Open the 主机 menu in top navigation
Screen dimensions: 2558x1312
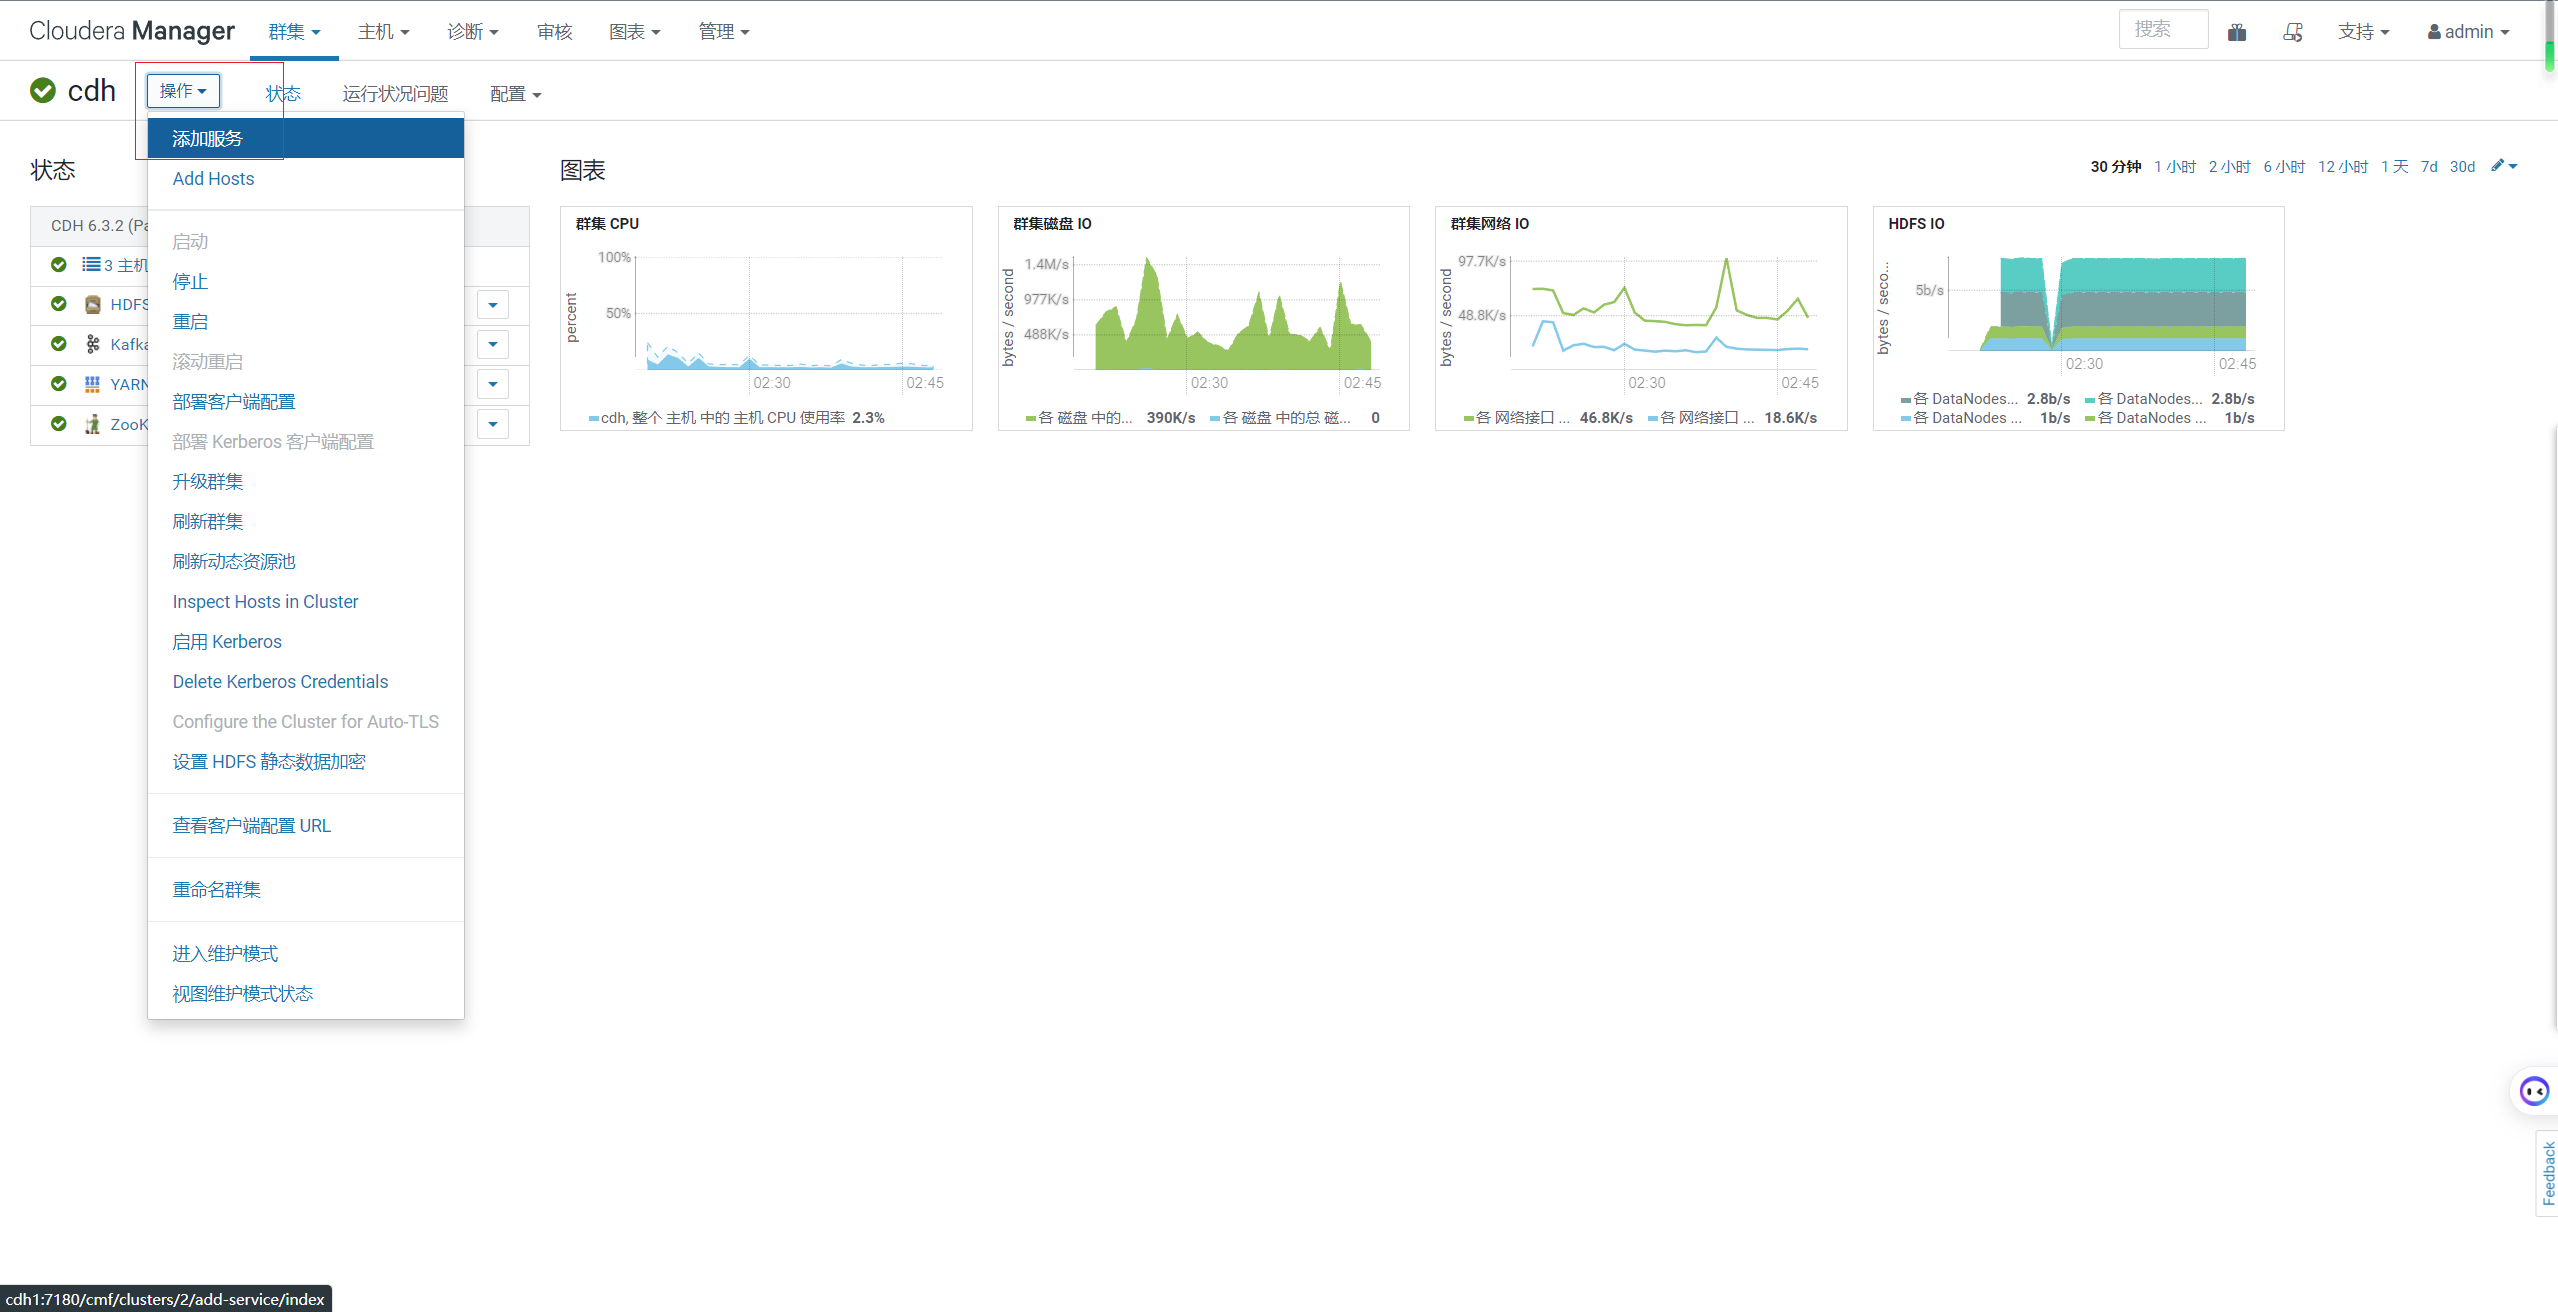384,32
